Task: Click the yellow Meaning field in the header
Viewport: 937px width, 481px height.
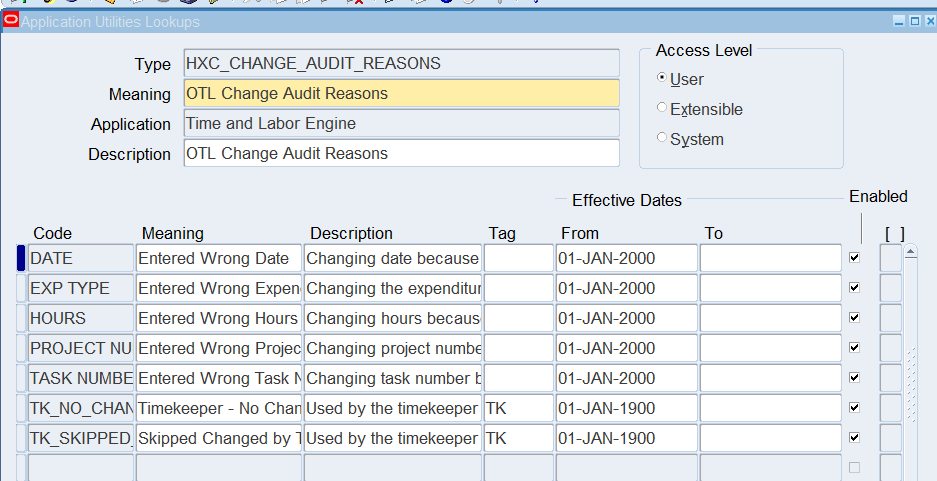Action: click(x=401, y=94)
